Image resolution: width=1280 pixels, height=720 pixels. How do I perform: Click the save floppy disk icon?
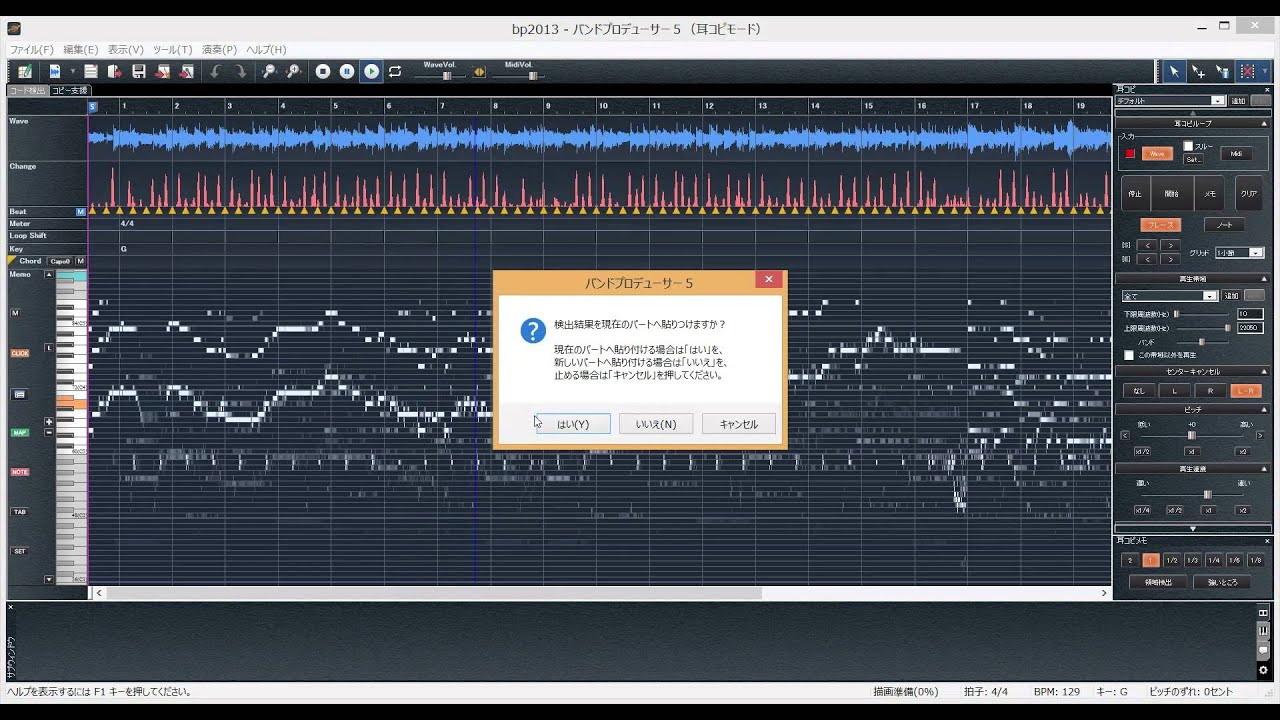[139, 71]
